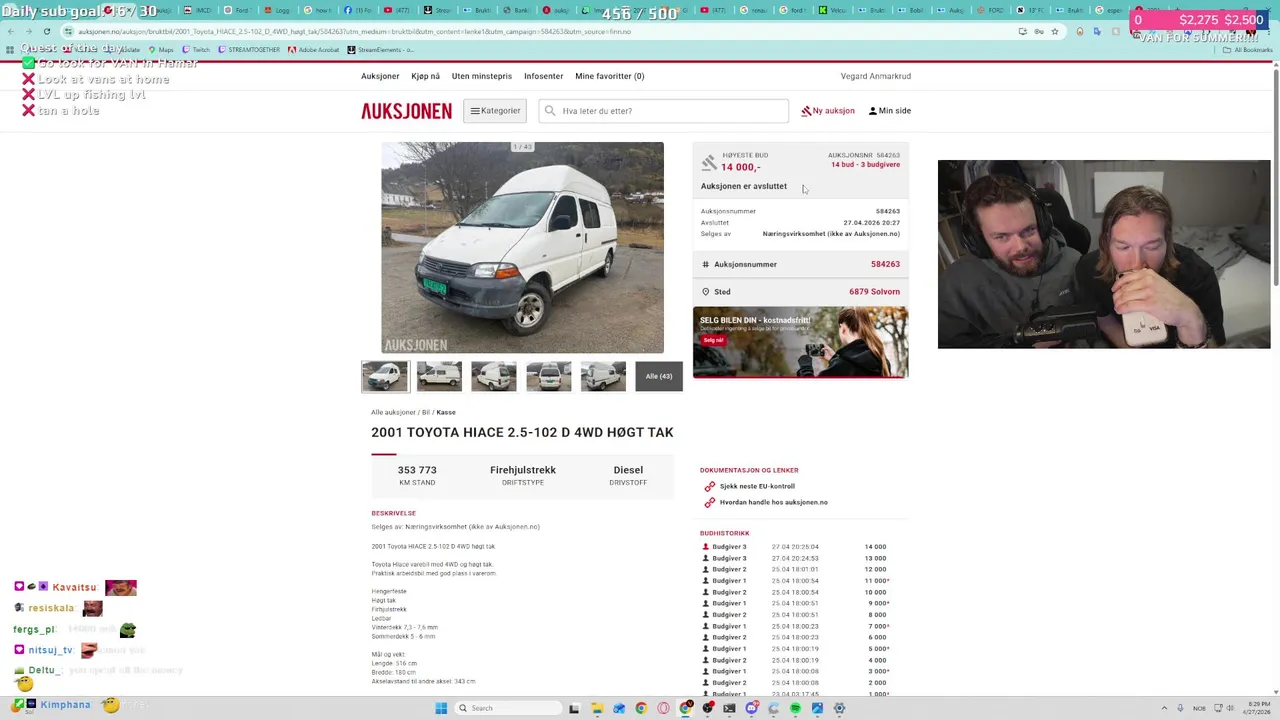Screen dimensions: 1280x720
Task: Click the '6879 Solvorn' location value
Action: click(875, 292)
